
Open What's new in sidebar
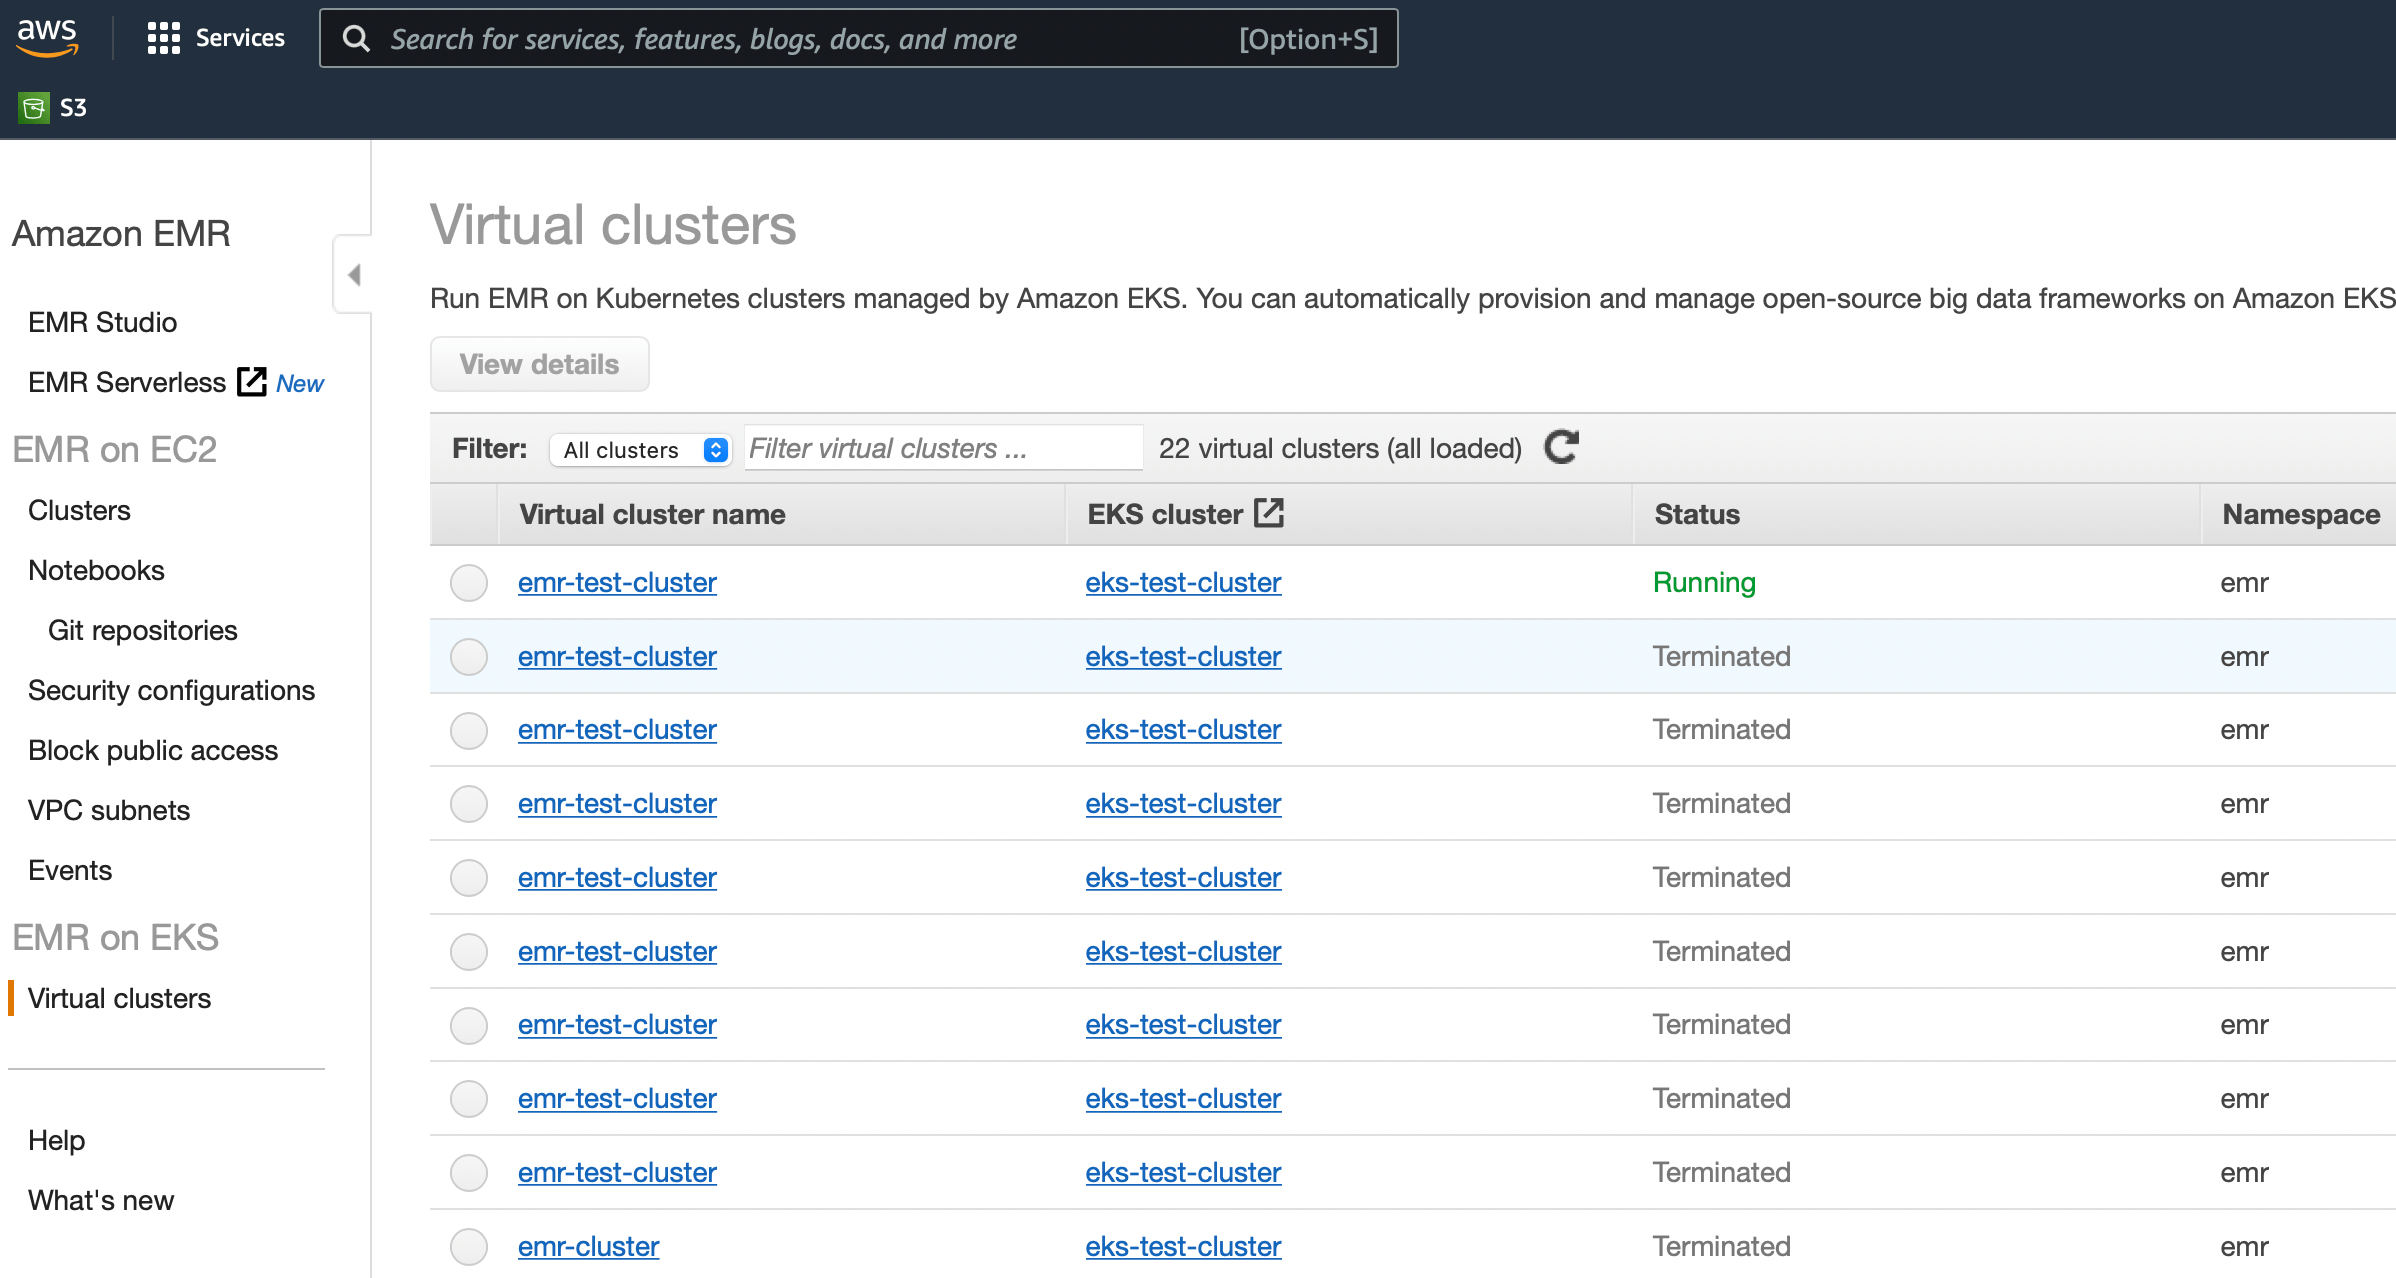tap(101, 1200)
